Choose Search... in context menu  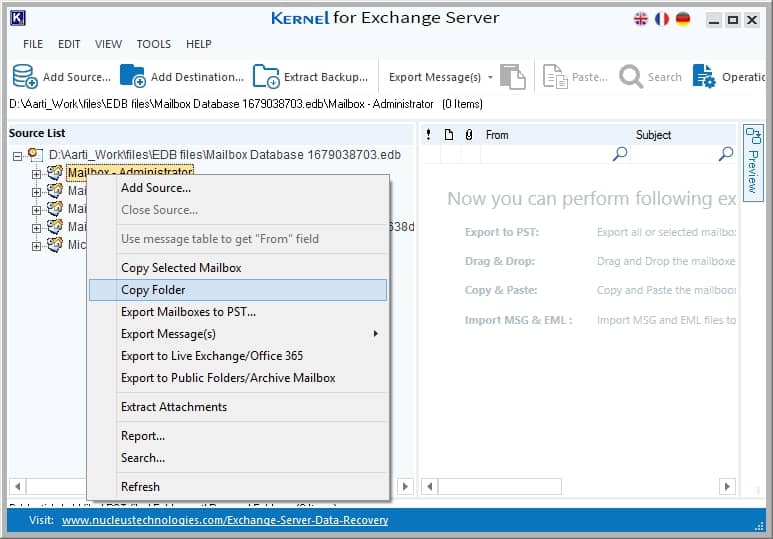(238, 458)
